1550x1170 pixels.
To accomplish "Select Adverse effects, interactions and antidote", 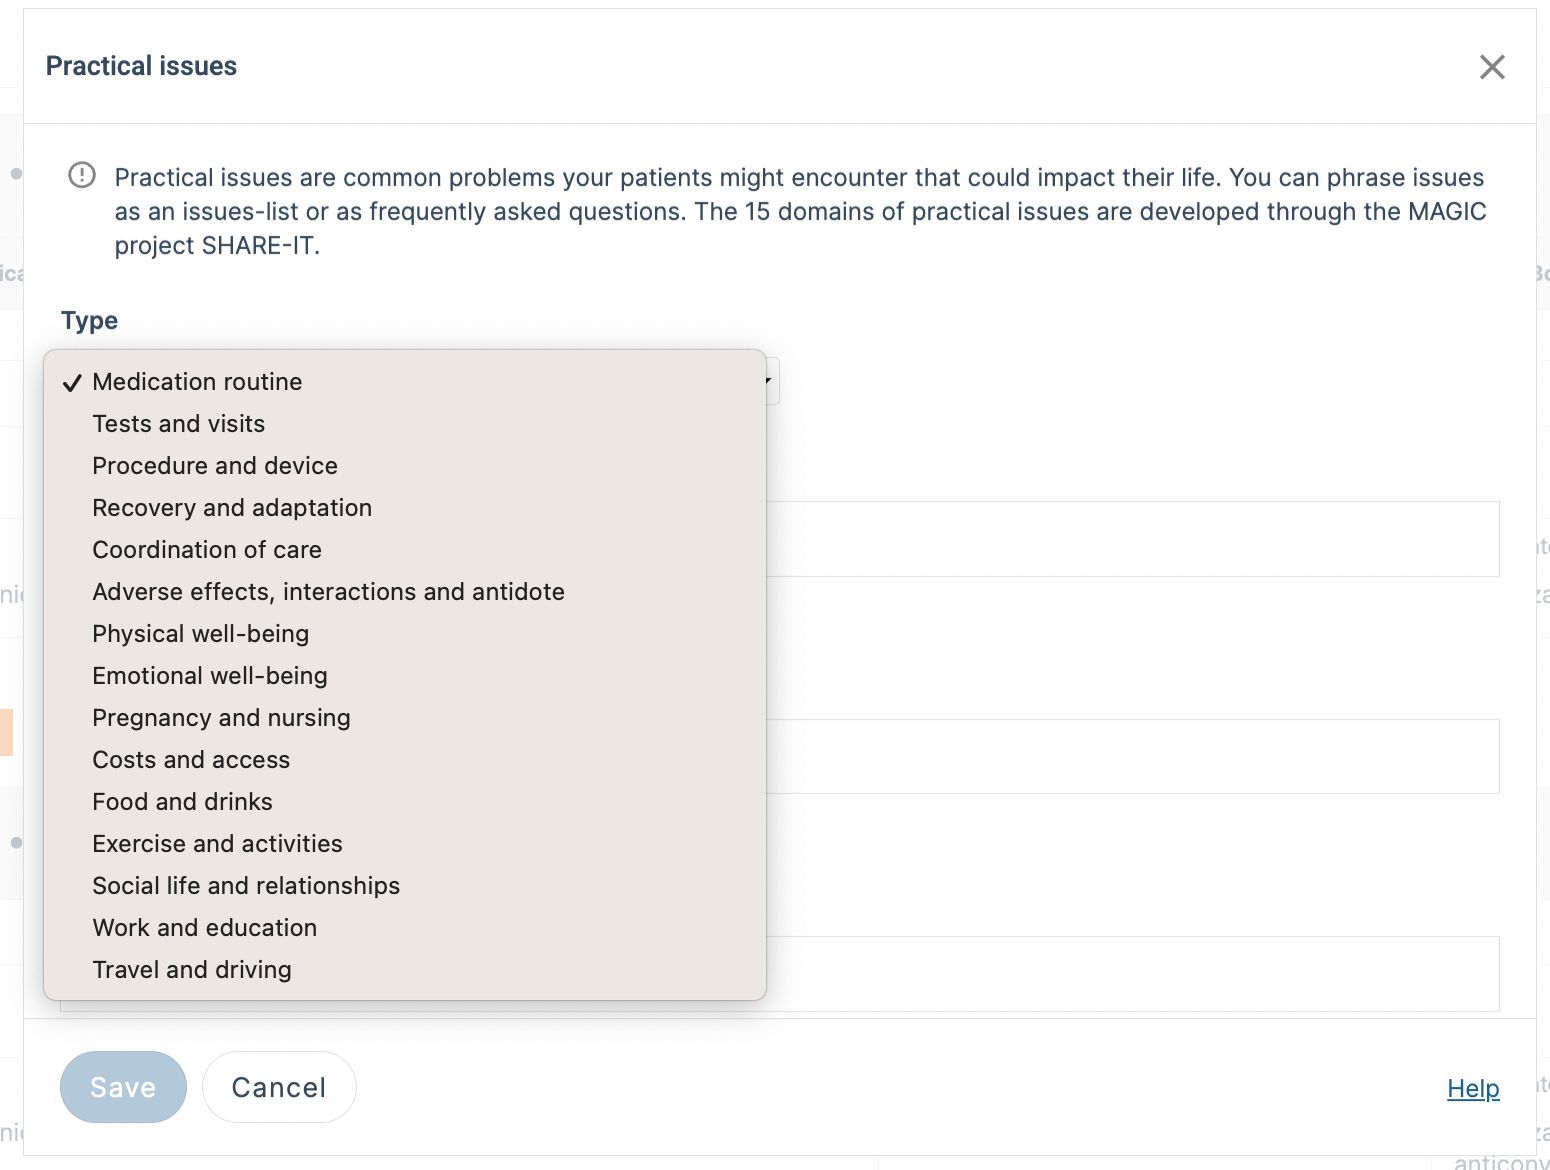I will [405, 592].
